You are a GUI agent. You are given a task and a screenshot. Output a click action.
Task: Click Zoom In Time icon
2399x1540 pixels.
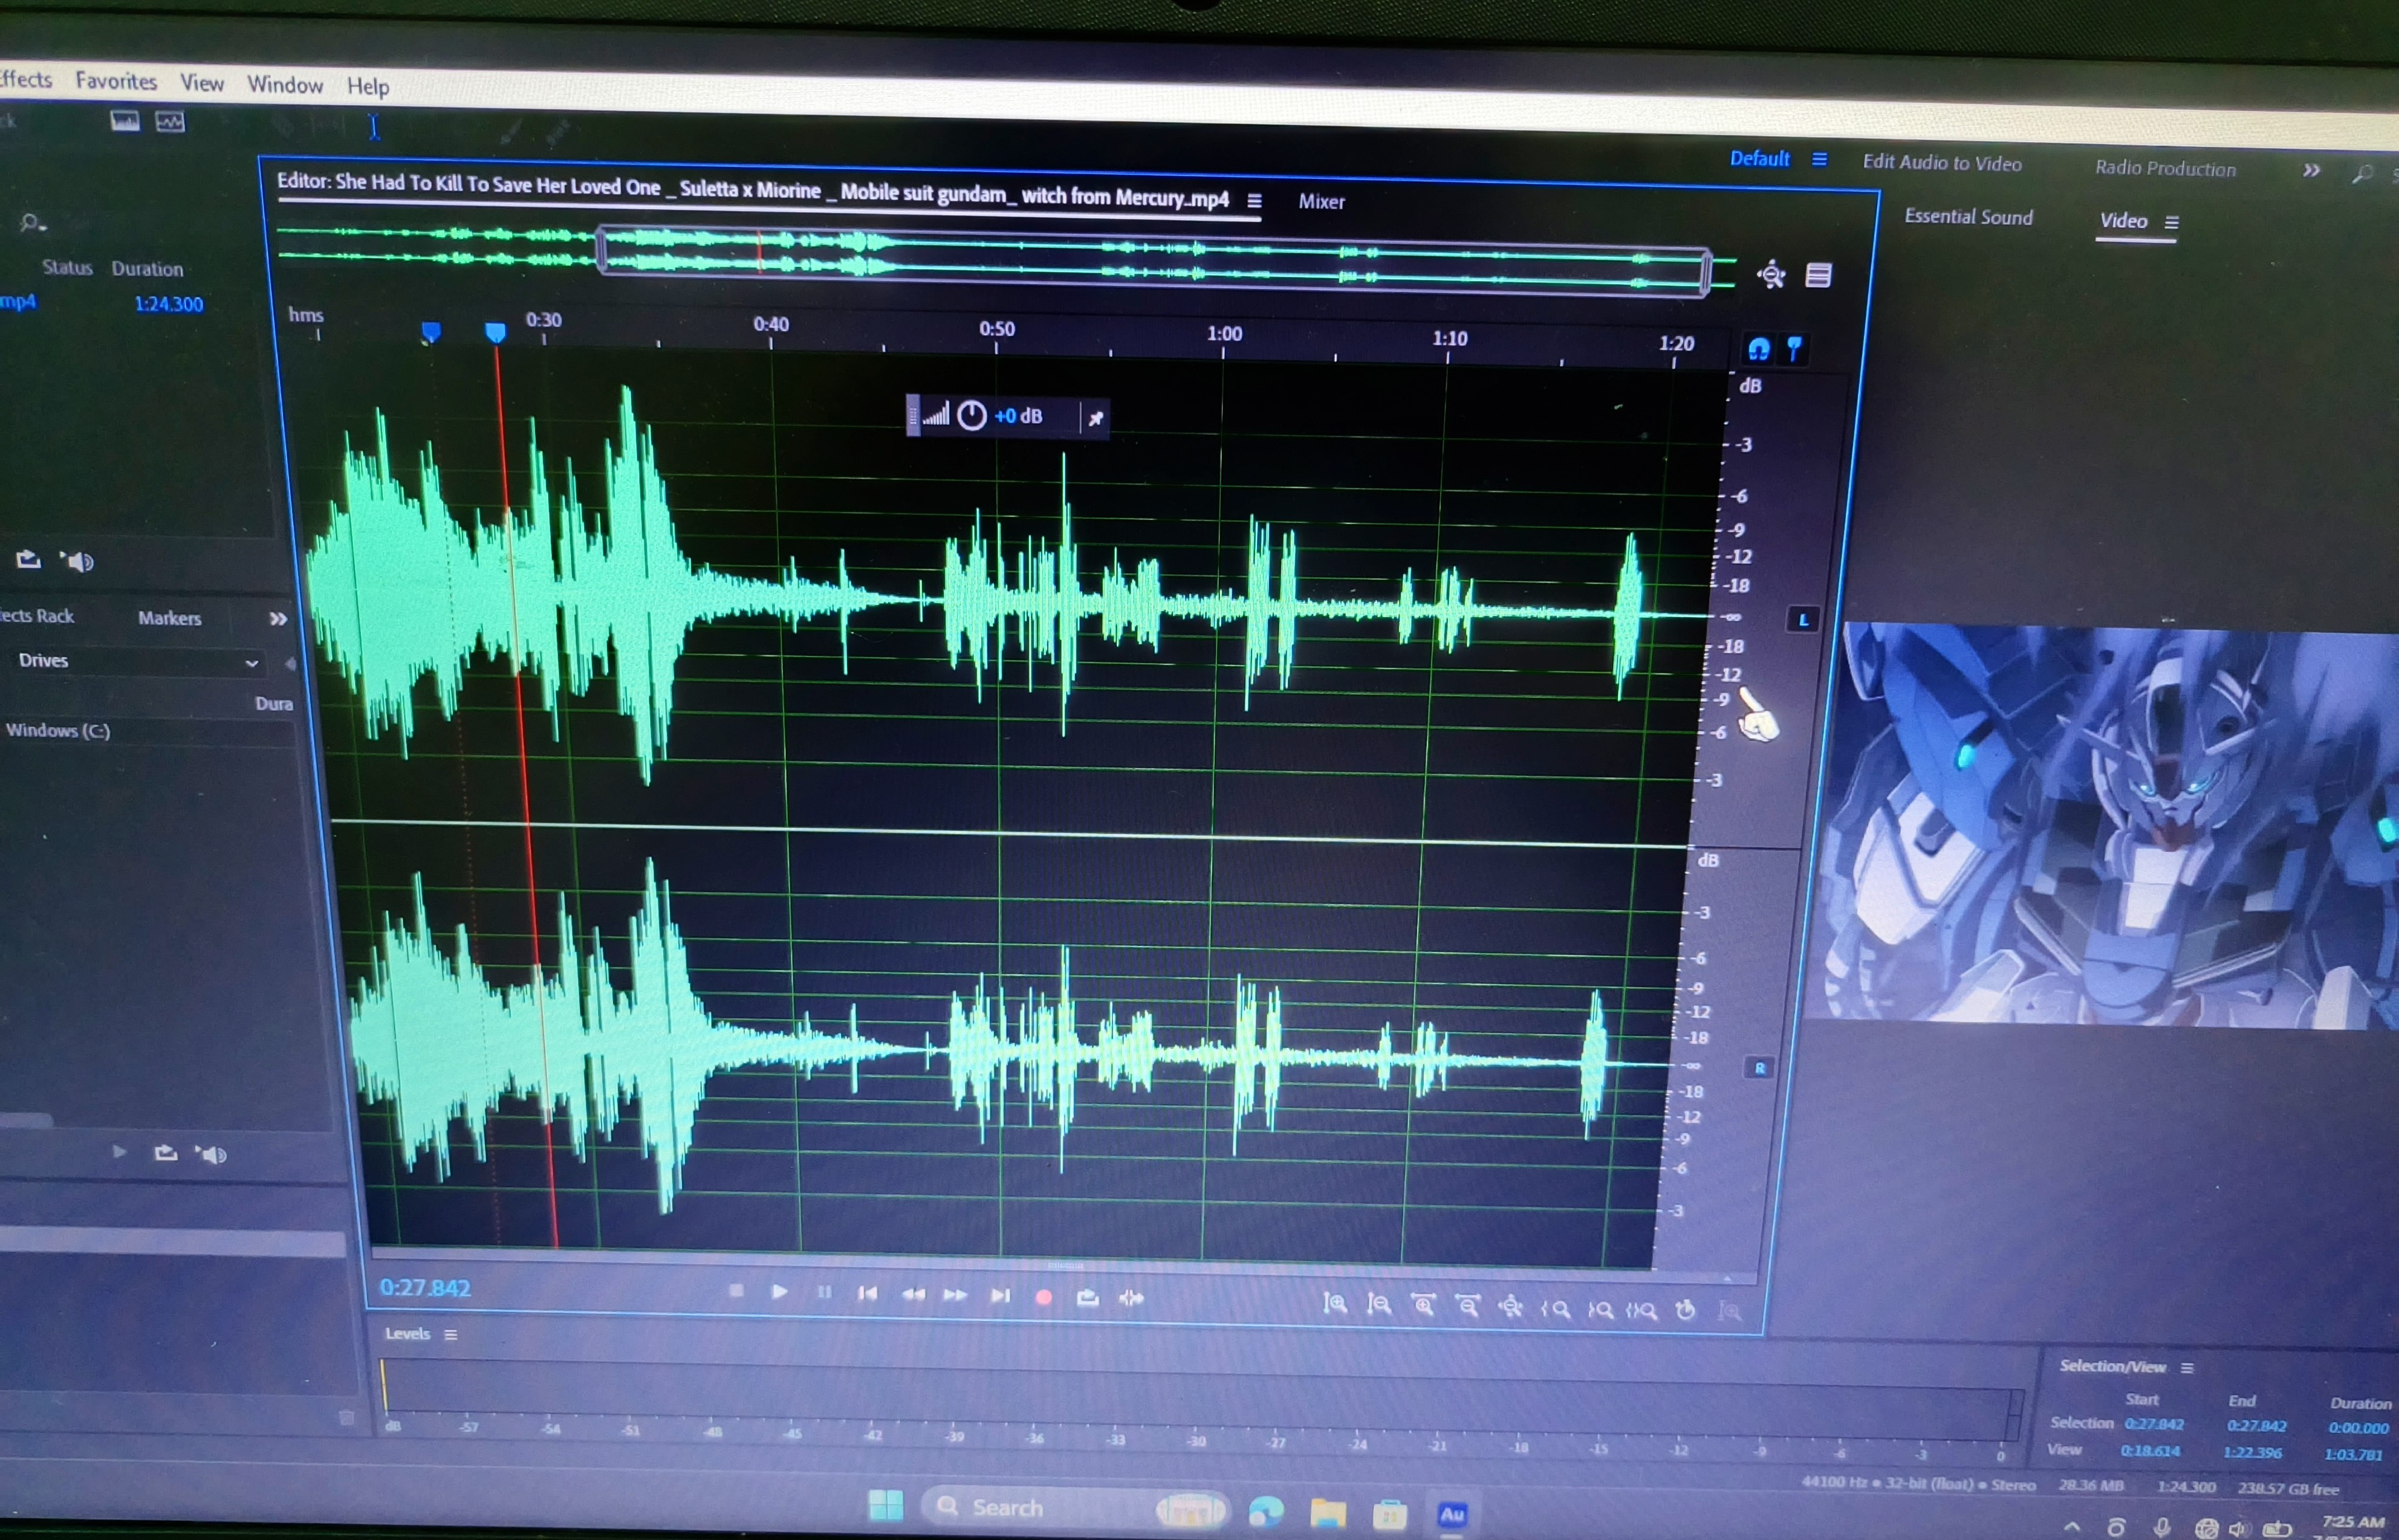1423,1305
